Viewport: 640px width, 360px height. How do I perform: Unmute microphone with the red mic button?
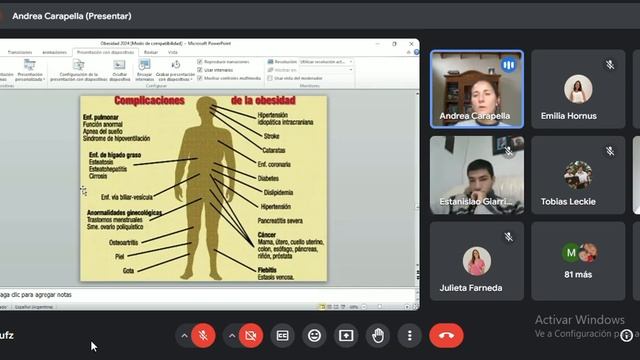203,336
